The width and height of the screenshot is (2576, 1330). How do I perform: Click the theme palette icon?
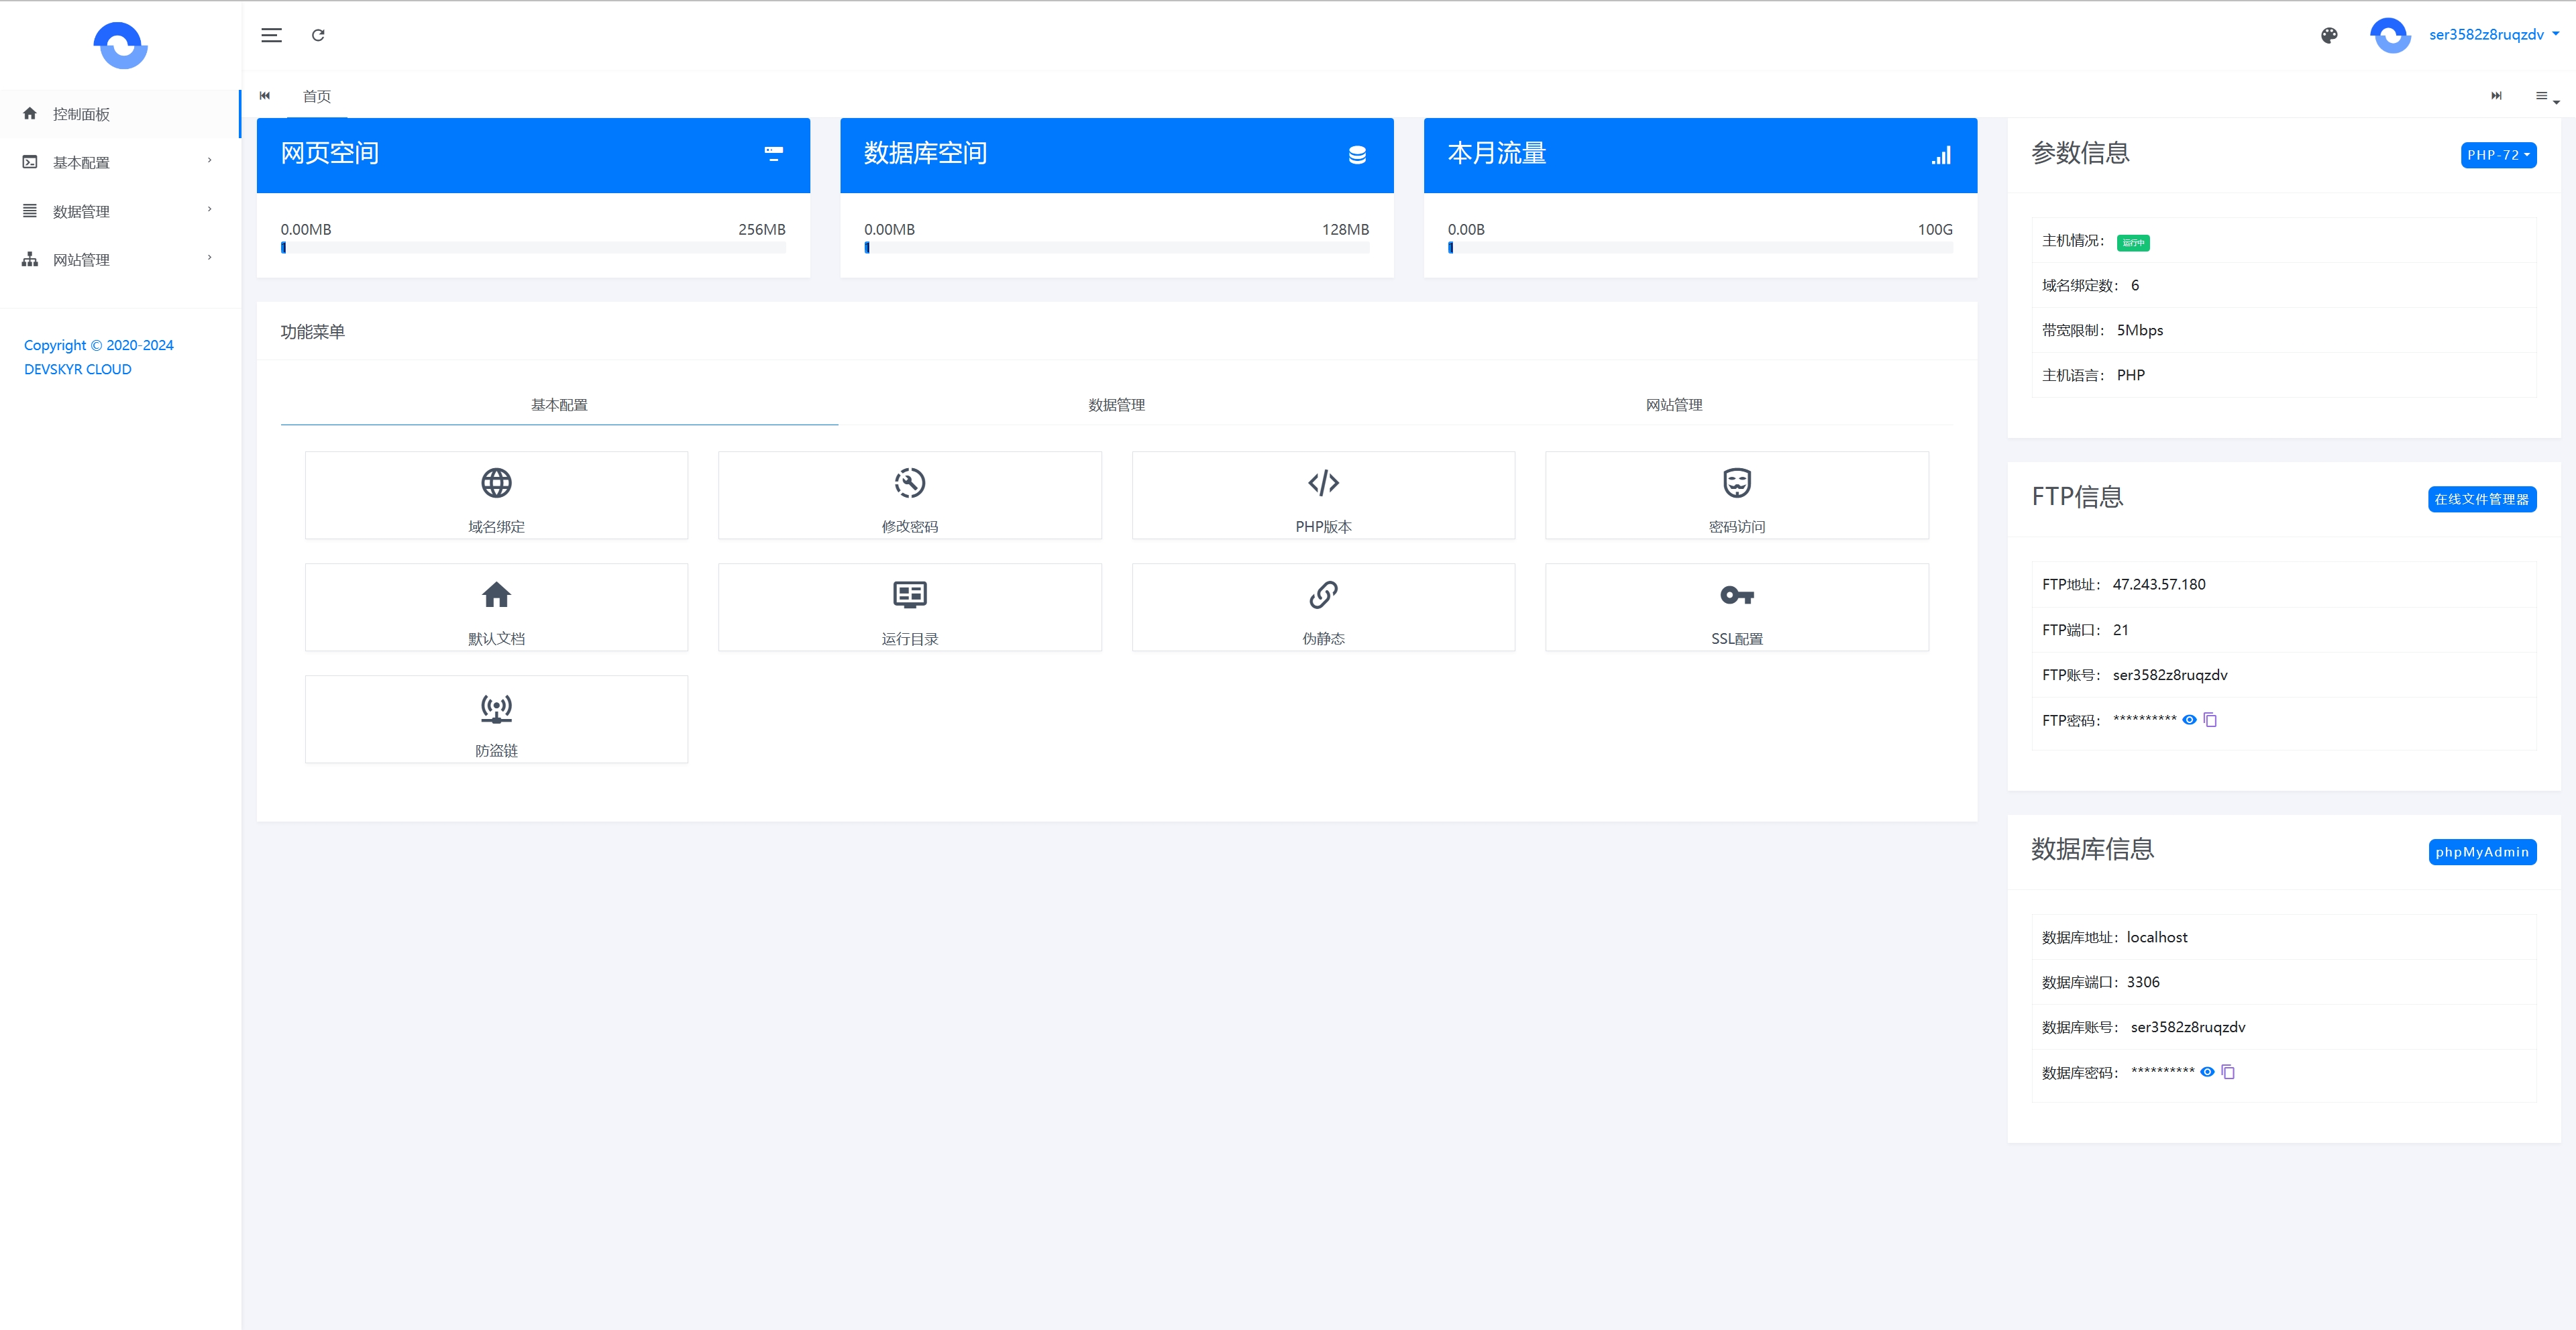[x=2329, y=35]
